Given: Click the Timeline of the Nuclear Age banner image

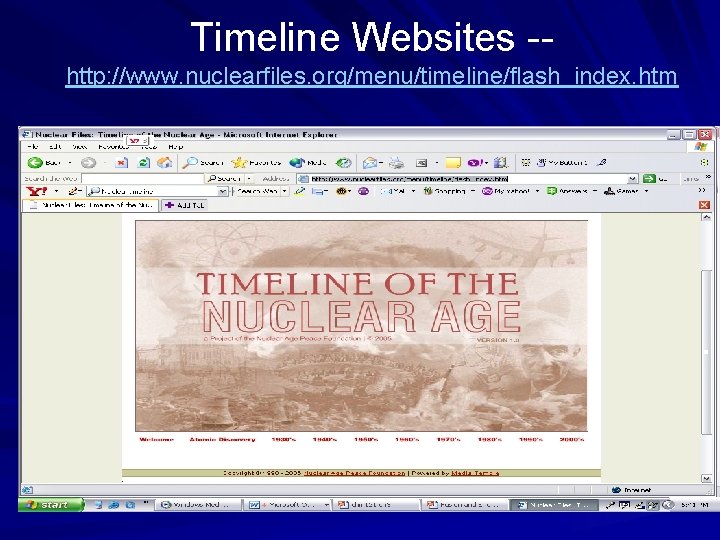Looking at the screenshot, I should (361, 326).
